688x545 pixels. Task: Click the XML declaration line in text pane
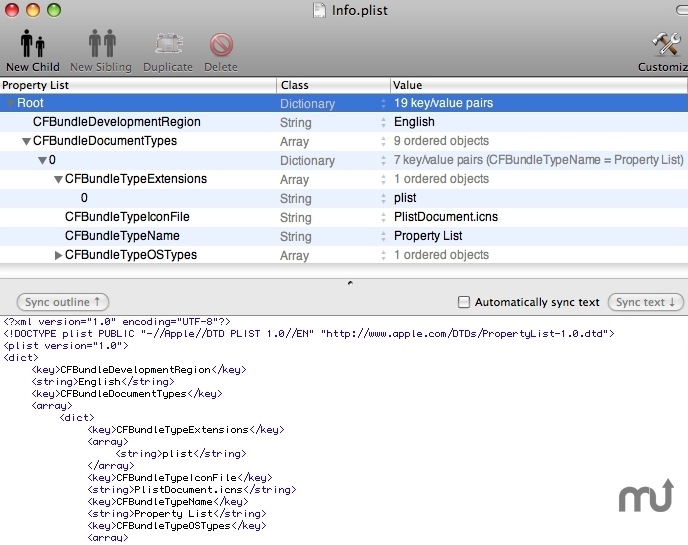point(117,322)
